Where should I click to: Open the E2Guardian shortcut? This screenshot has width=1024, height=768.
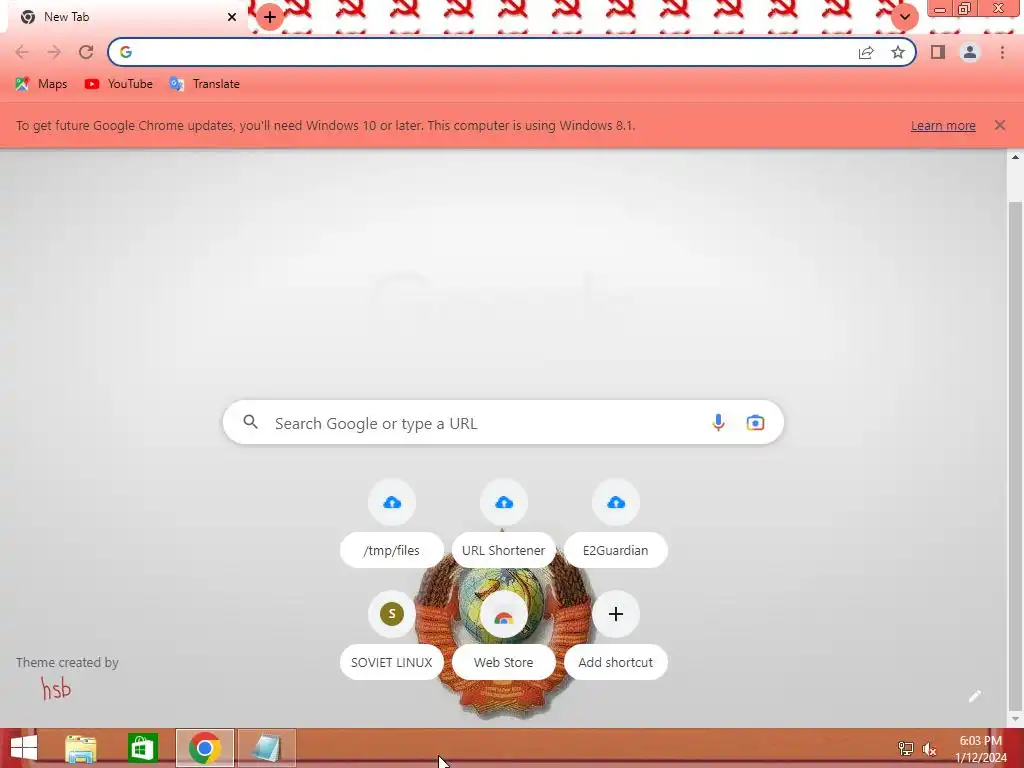click(615, 524)
